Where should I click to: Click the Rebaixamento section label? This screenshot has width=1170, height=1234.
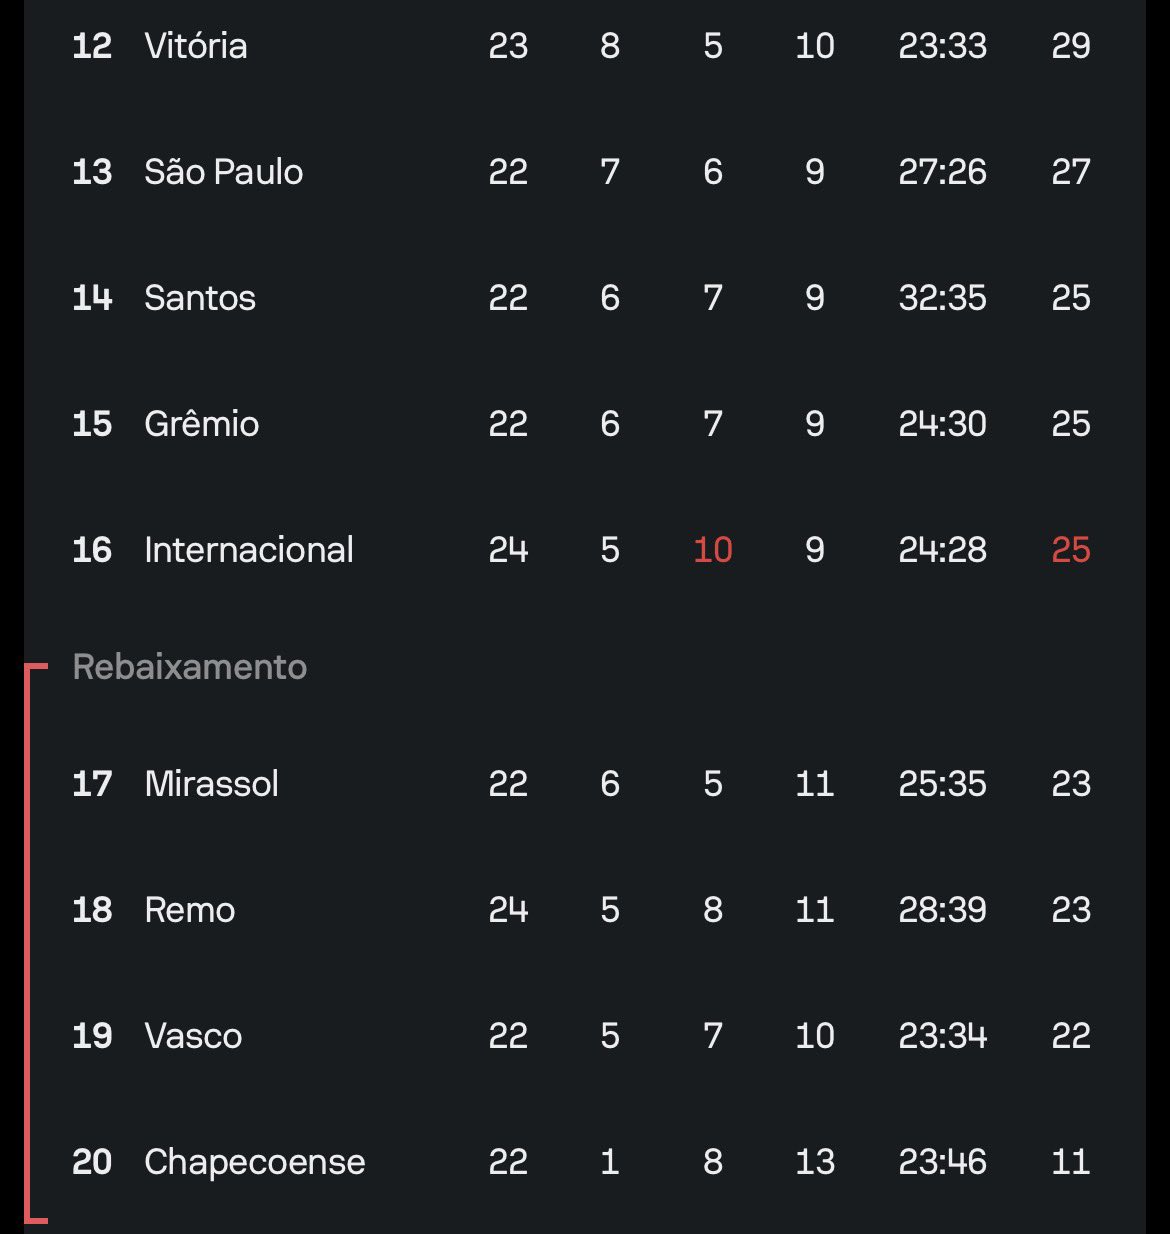tap(190, 667)
